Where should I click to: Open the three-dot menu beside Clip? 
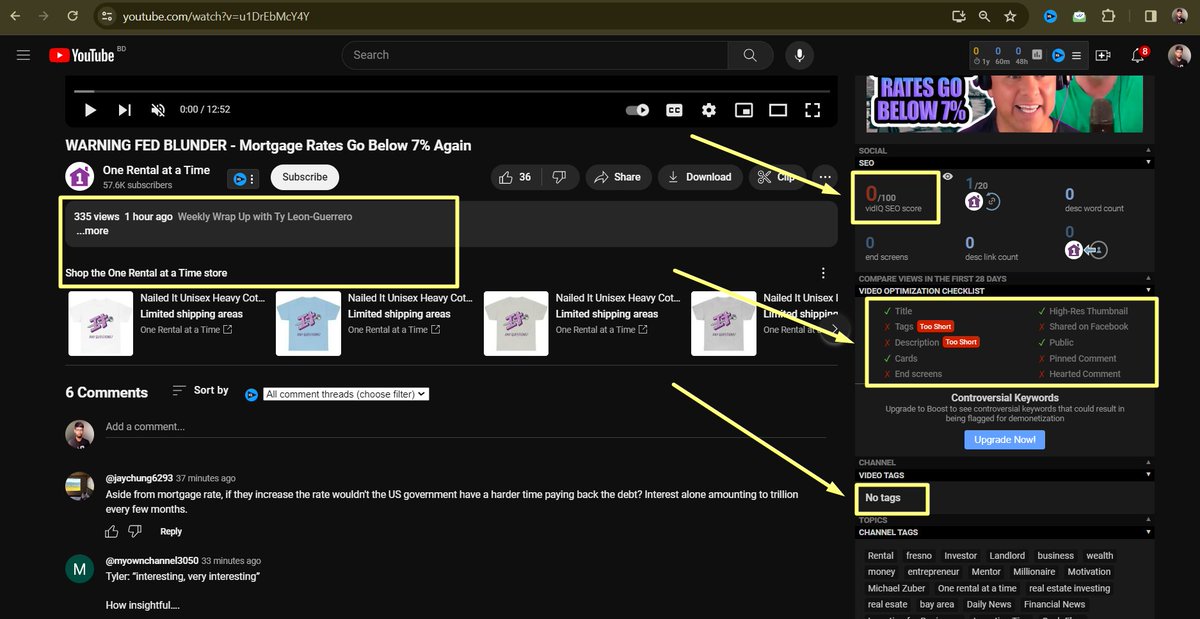click(823, 176)
